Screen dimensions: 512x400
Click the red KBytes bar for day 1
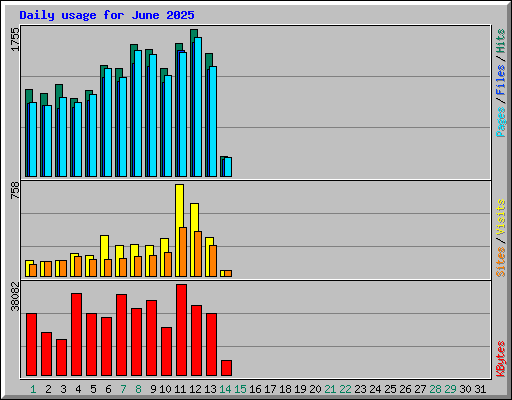point(31,344)
